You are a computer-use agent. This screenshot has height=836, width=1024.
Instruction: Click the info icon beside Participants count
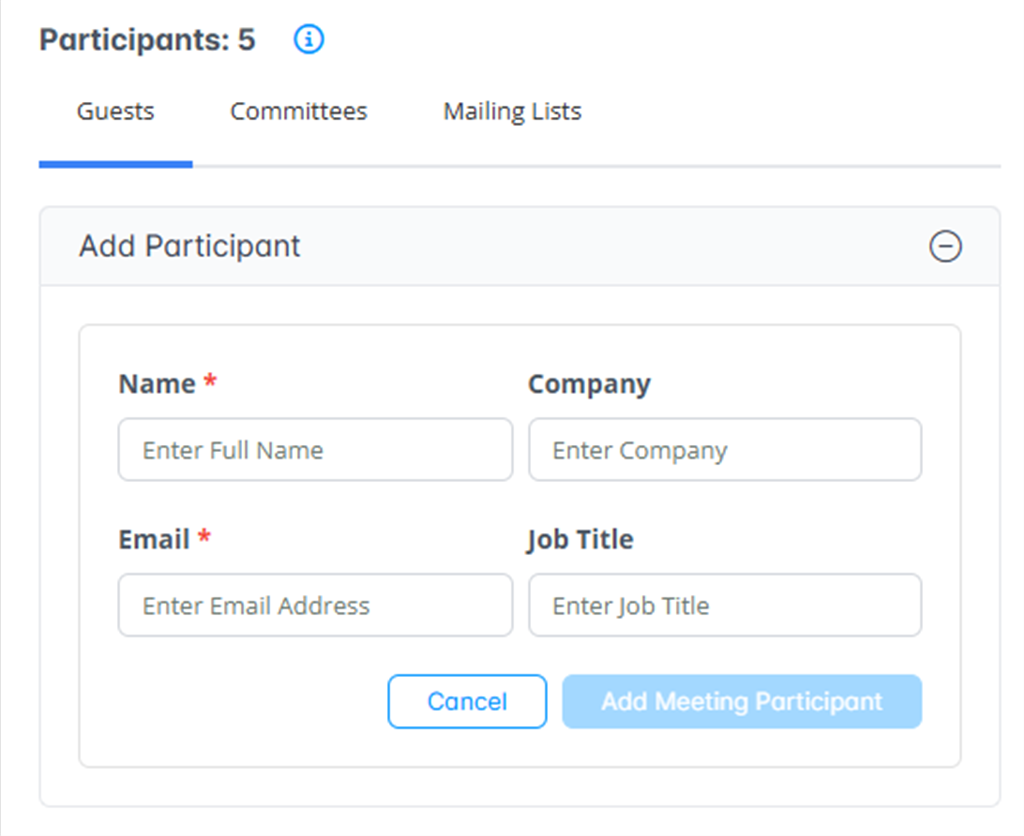point(309,40)
